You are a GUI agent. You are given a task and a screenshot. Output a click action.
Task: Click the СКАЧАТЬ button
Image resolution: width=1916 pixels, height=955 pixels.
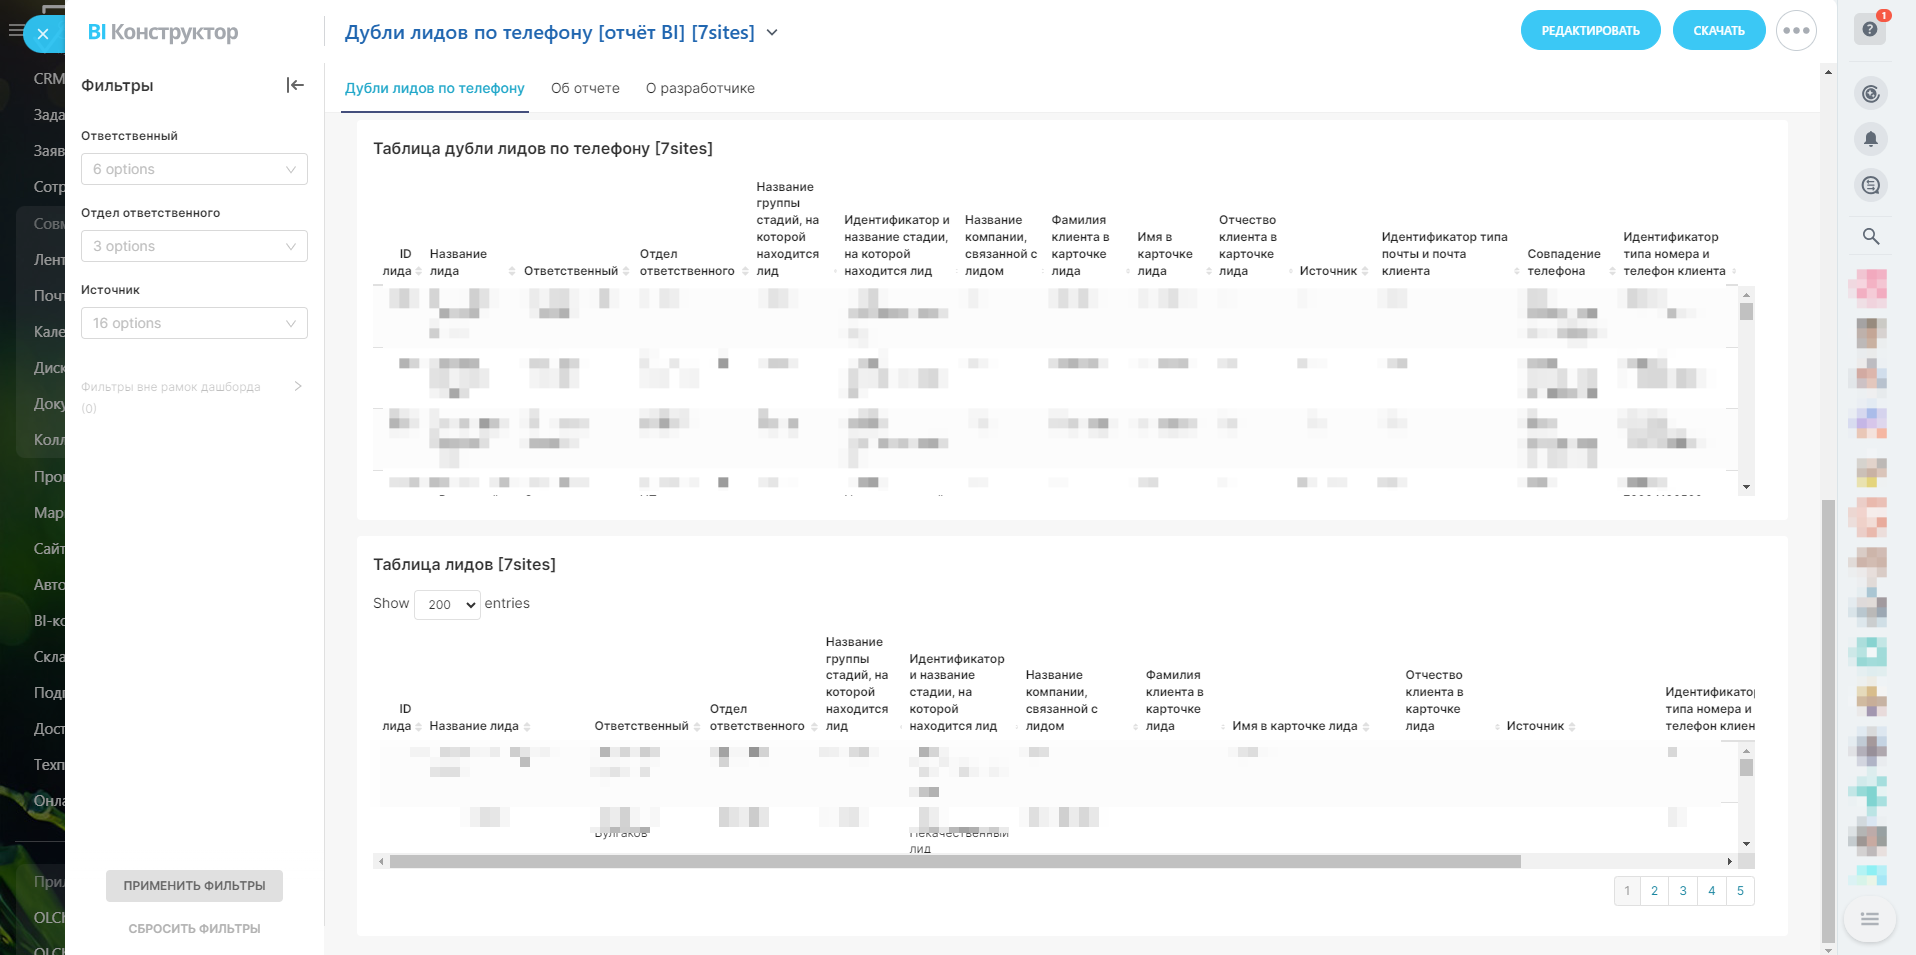tap(1719, 30)
